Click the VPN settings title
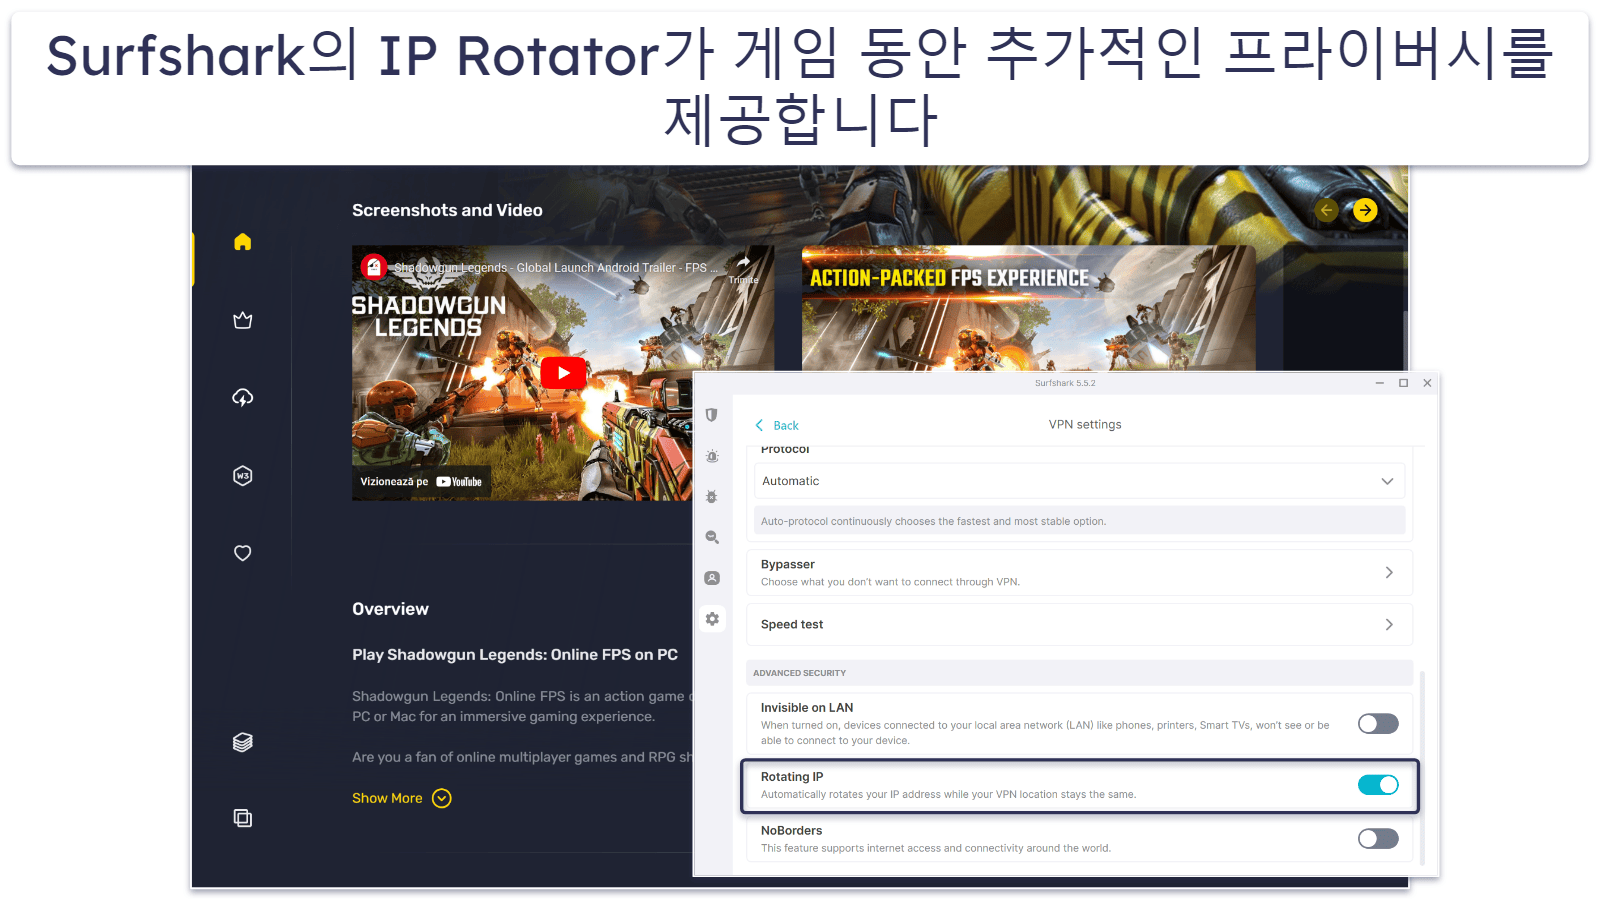The width and height of the screenshot is (1599, 899). pos(1085,424)
